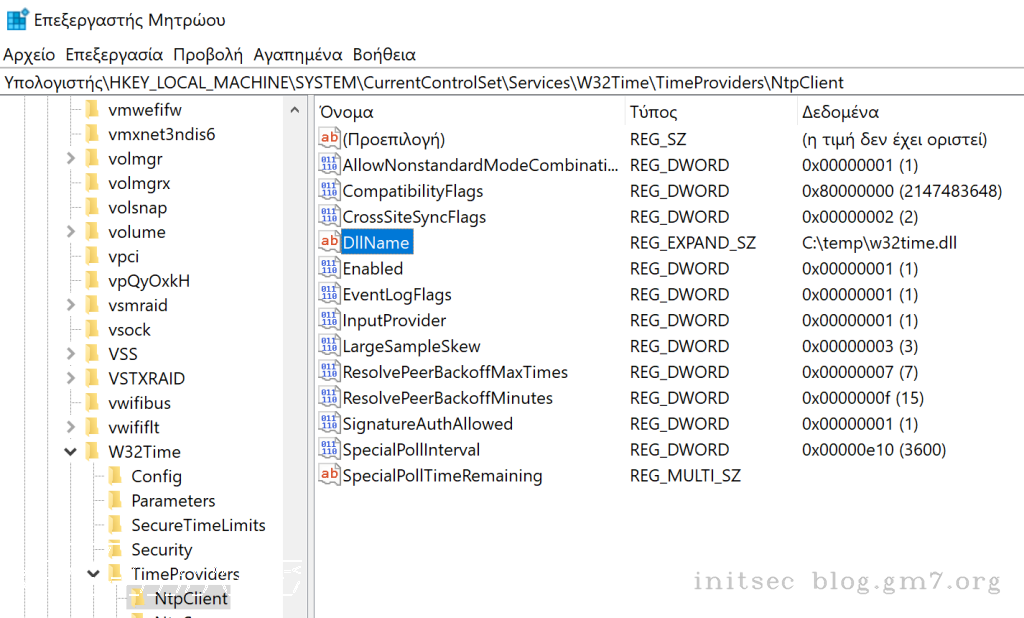
Task: Expand the volmgr key
Action: [x=71, y=159]
